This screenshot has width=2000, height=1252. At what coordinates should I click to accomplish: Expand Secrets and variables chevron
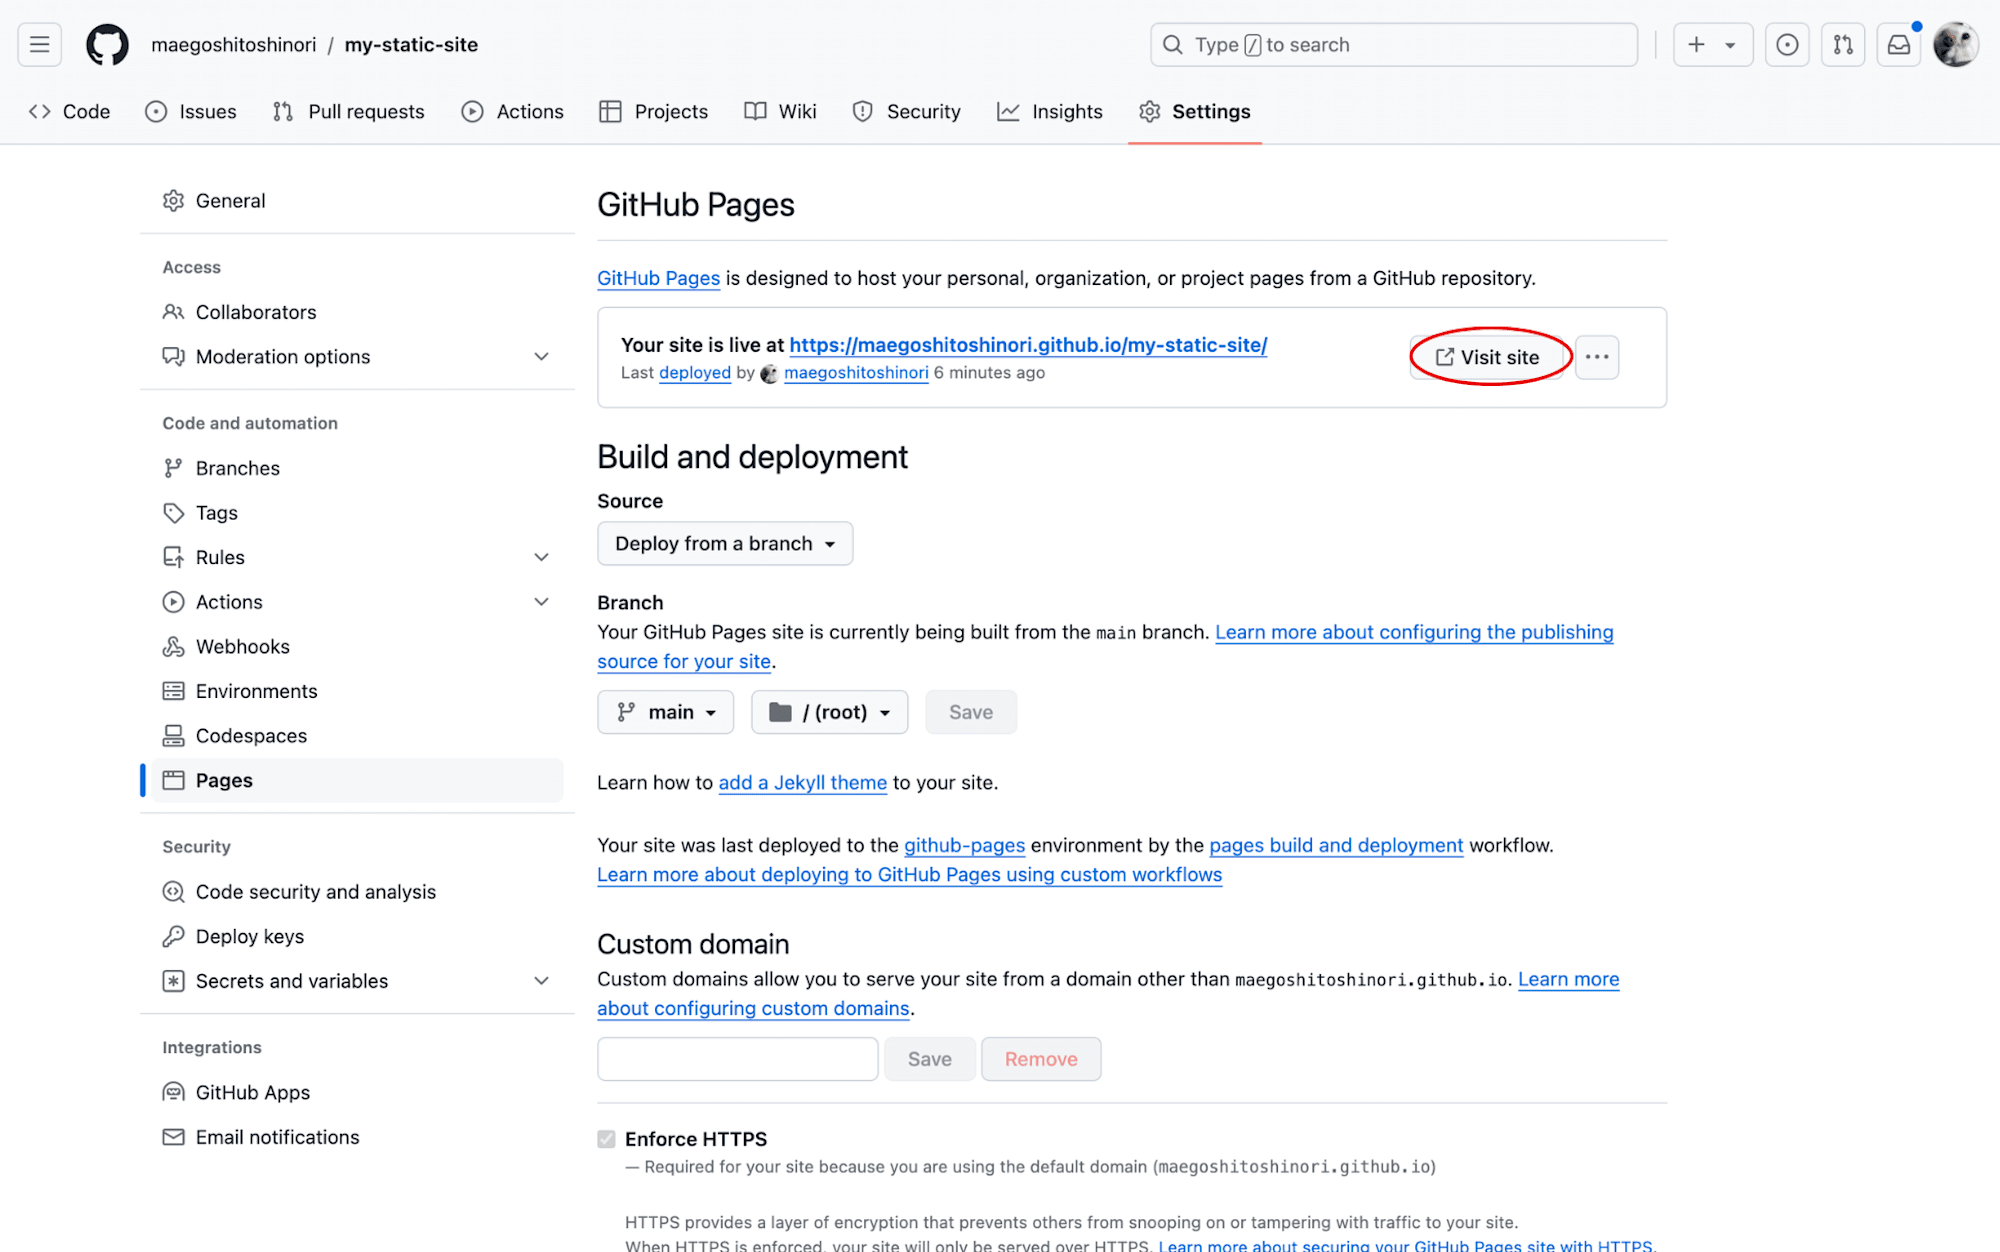tap(541, 981)
